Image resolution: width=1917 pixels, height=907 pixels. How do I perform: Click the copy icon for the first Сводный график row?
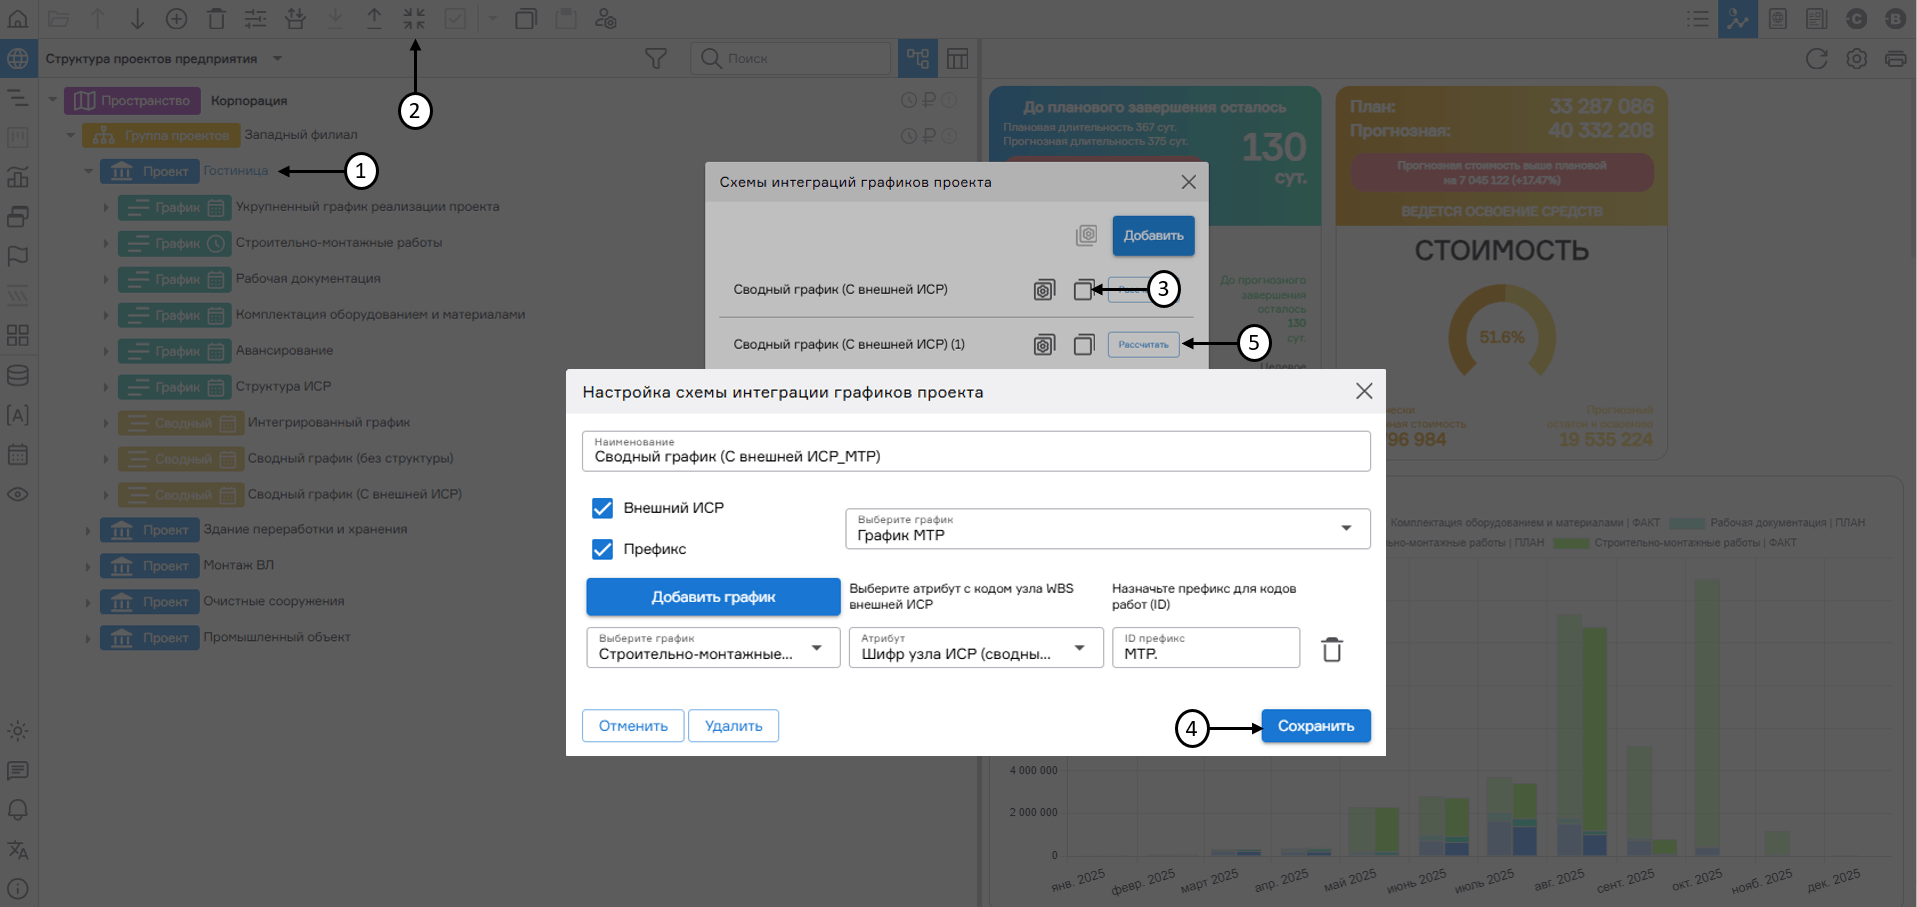(1083, 290)
